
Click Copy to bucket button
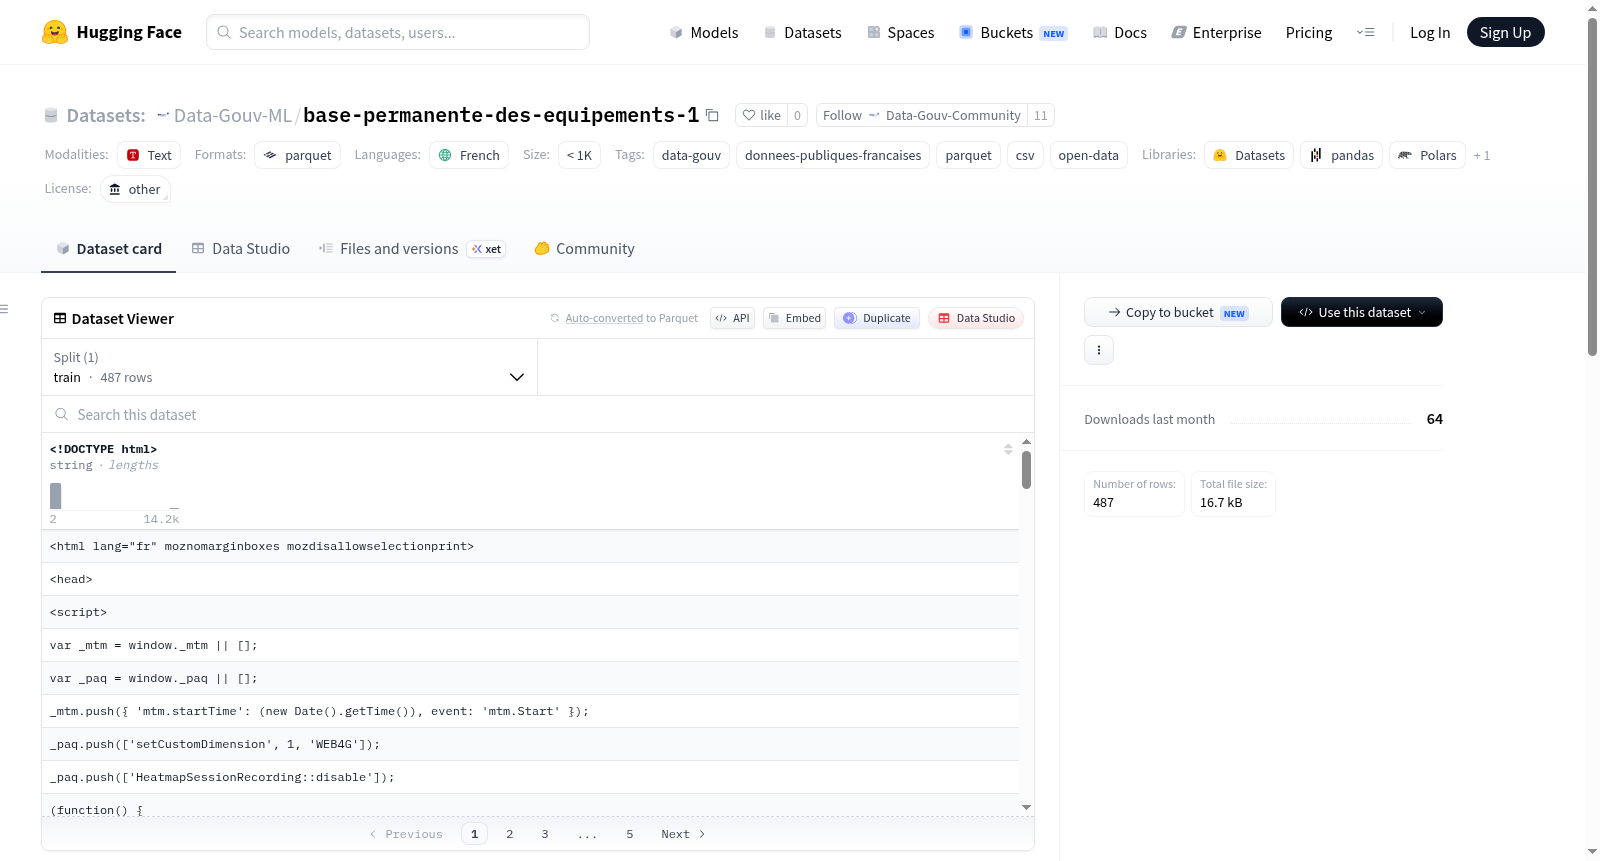tap(1178, 312)
